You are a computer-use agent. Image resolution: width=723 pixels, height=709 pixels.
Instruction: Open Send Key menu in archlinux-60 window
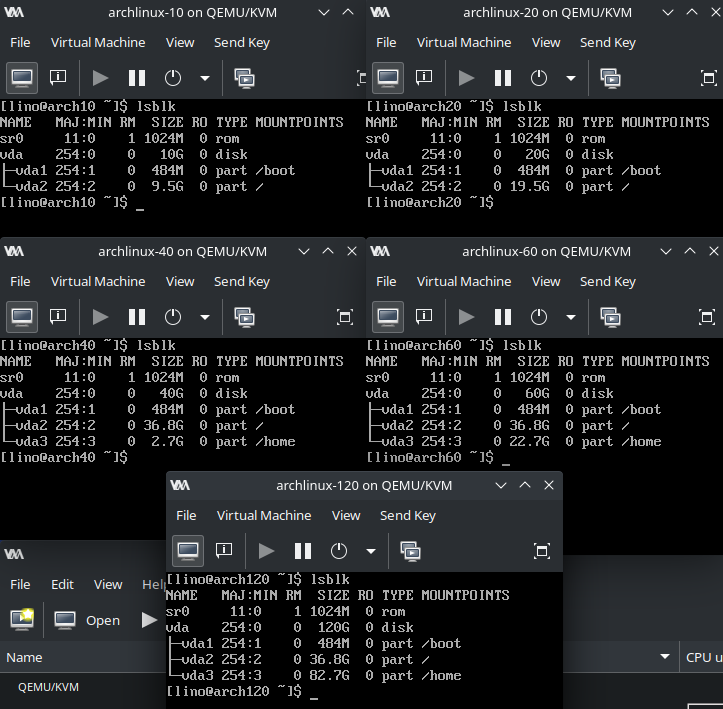point(608,281)
